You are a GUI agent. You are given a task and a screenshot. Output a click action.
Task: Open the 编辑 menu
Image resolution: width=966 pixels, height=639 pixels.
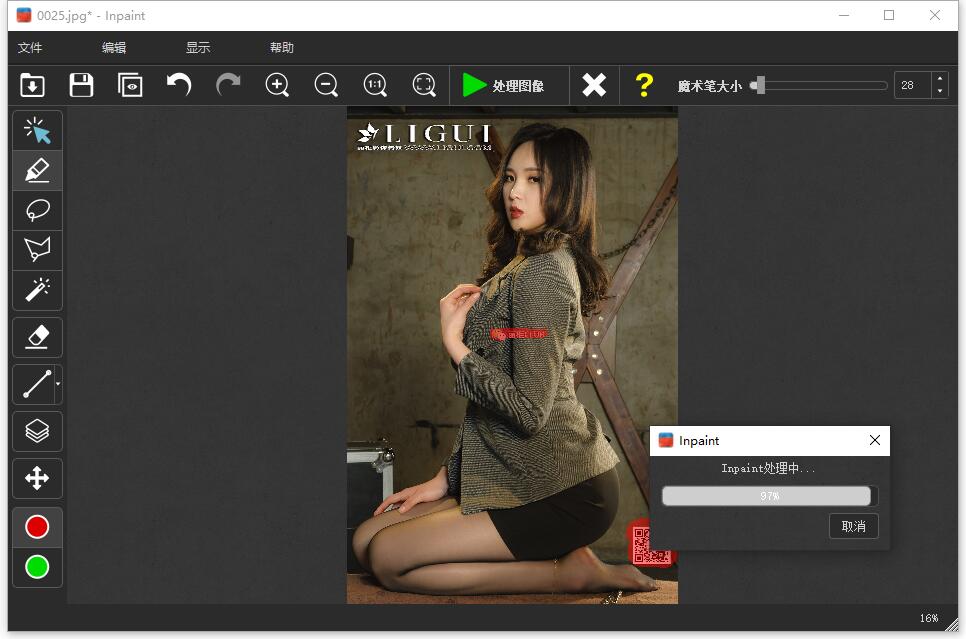click(x=114, y=47)
